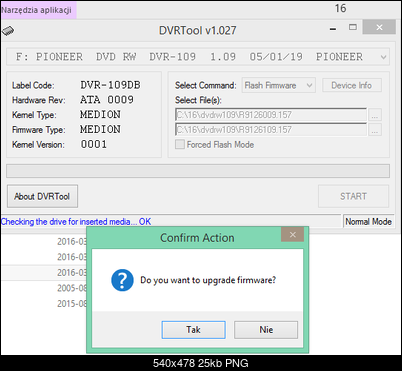
Task: Open the About DVRTool button
Action: pos(42,196)
